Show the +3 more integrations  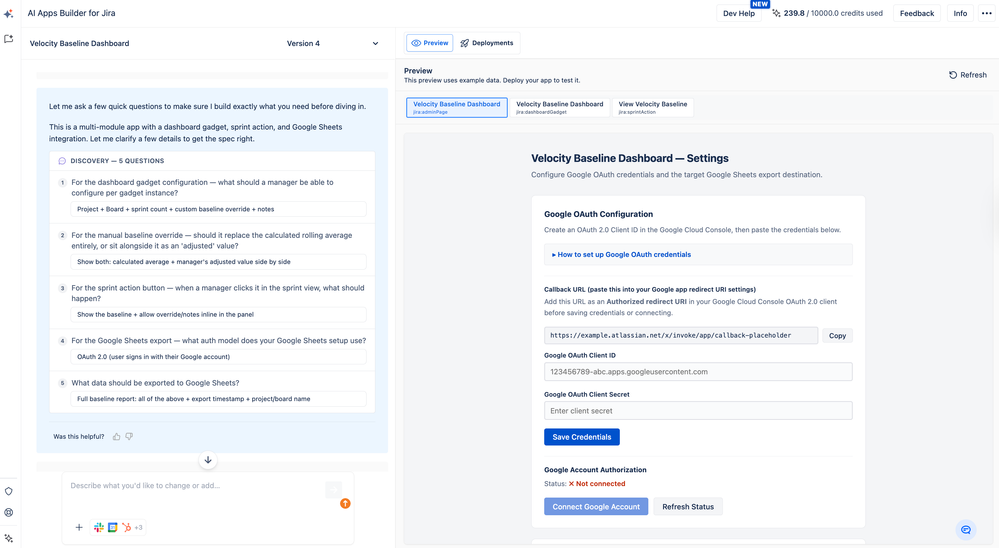coord(138,528)
